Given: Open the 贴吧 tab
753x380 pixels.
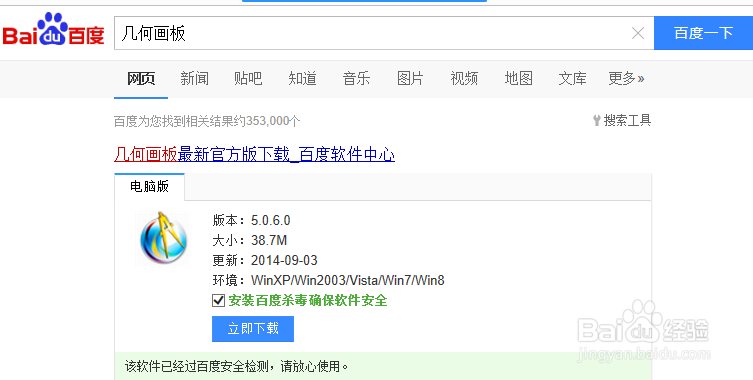Looking at the screenshot, I should click(248, 78).
